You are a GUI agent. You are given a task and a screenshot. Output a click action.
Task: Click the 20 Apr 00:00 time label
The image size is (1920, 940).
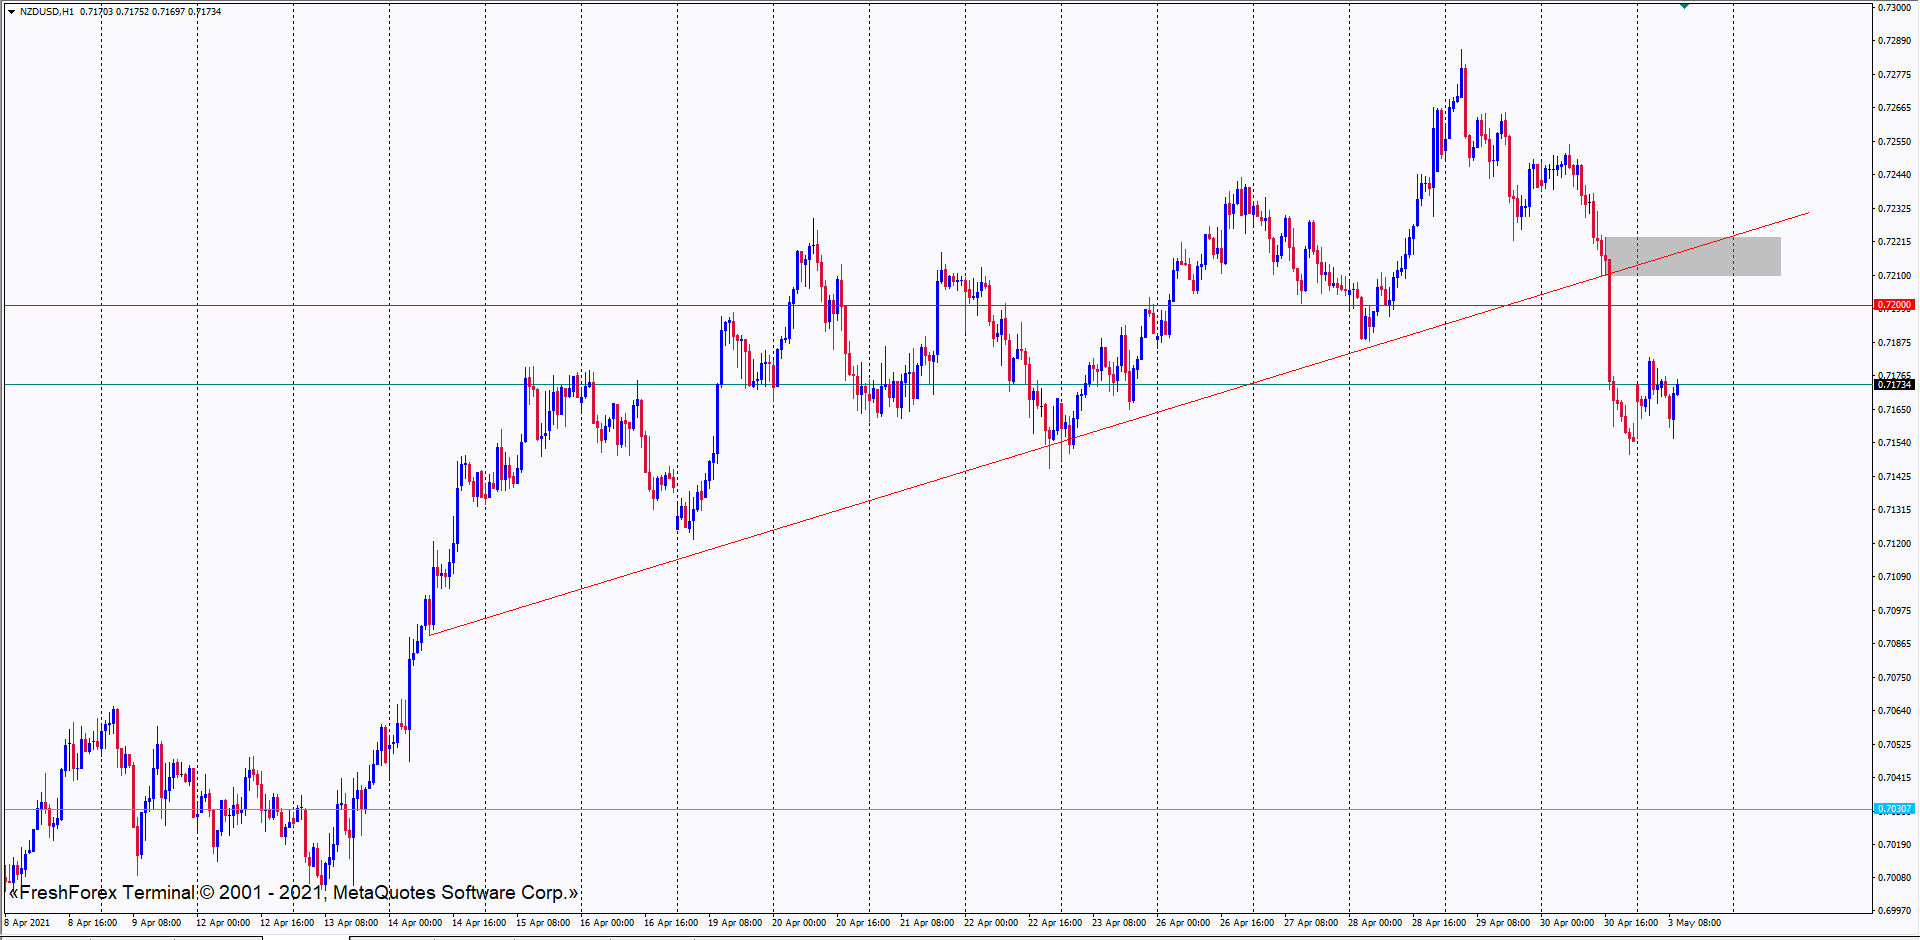[798, 923]
